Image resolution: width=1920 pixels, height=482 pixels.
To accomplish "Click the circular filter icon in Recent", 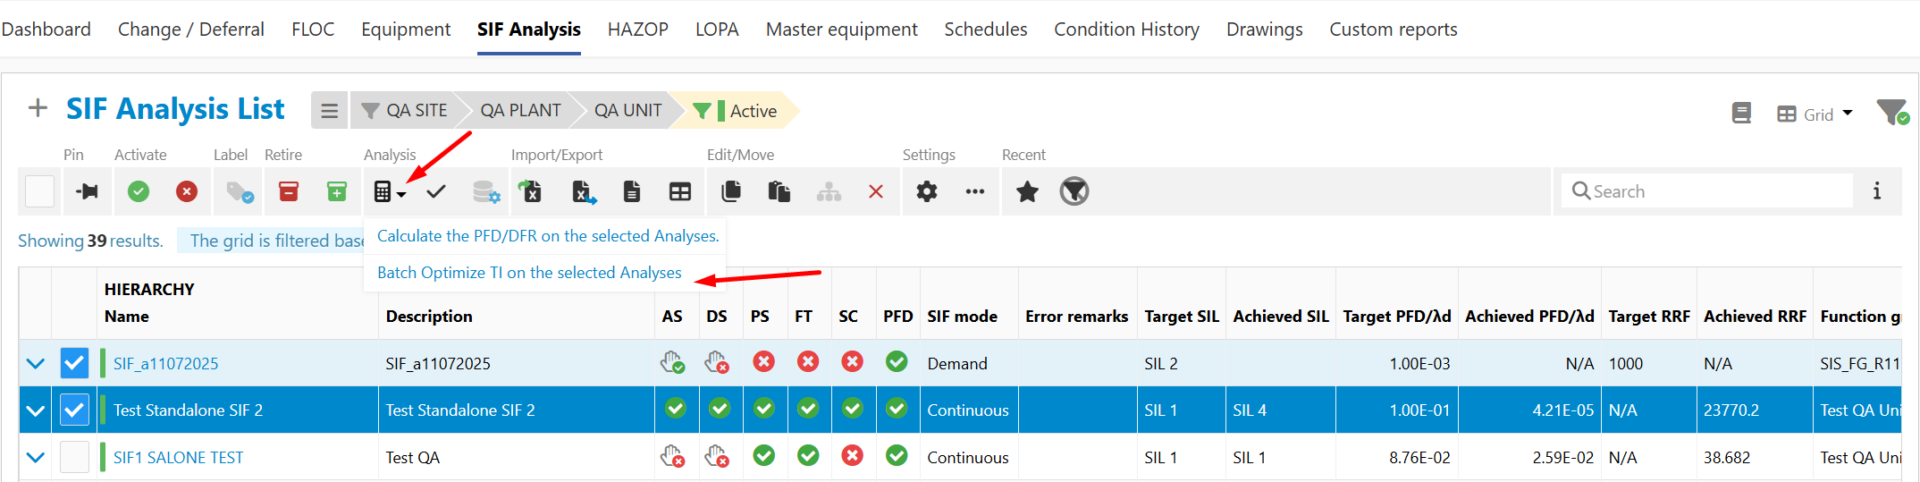I will [x=1074, y=191].
